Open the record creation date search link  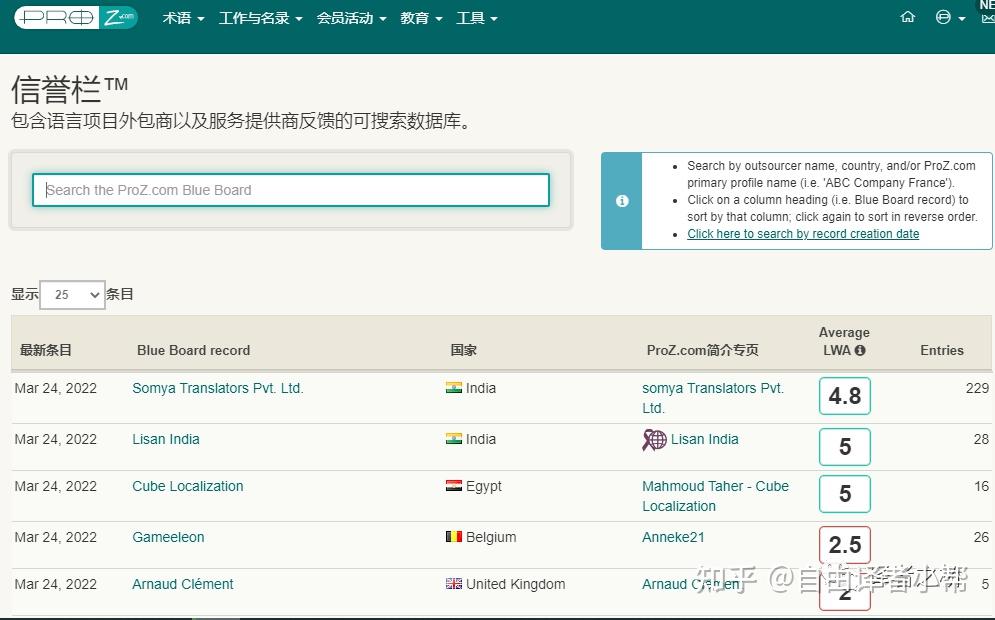[x=803, y=233]
